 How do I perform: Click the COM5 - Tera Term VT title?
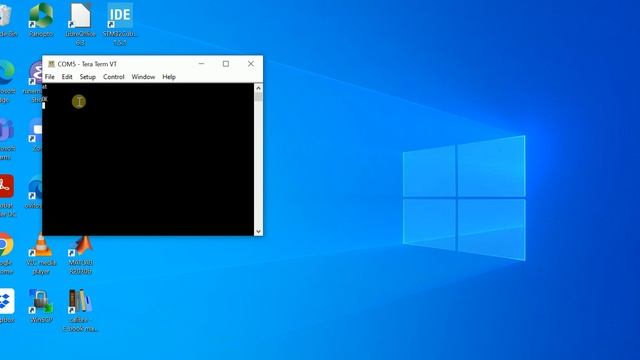pos(87,64)
